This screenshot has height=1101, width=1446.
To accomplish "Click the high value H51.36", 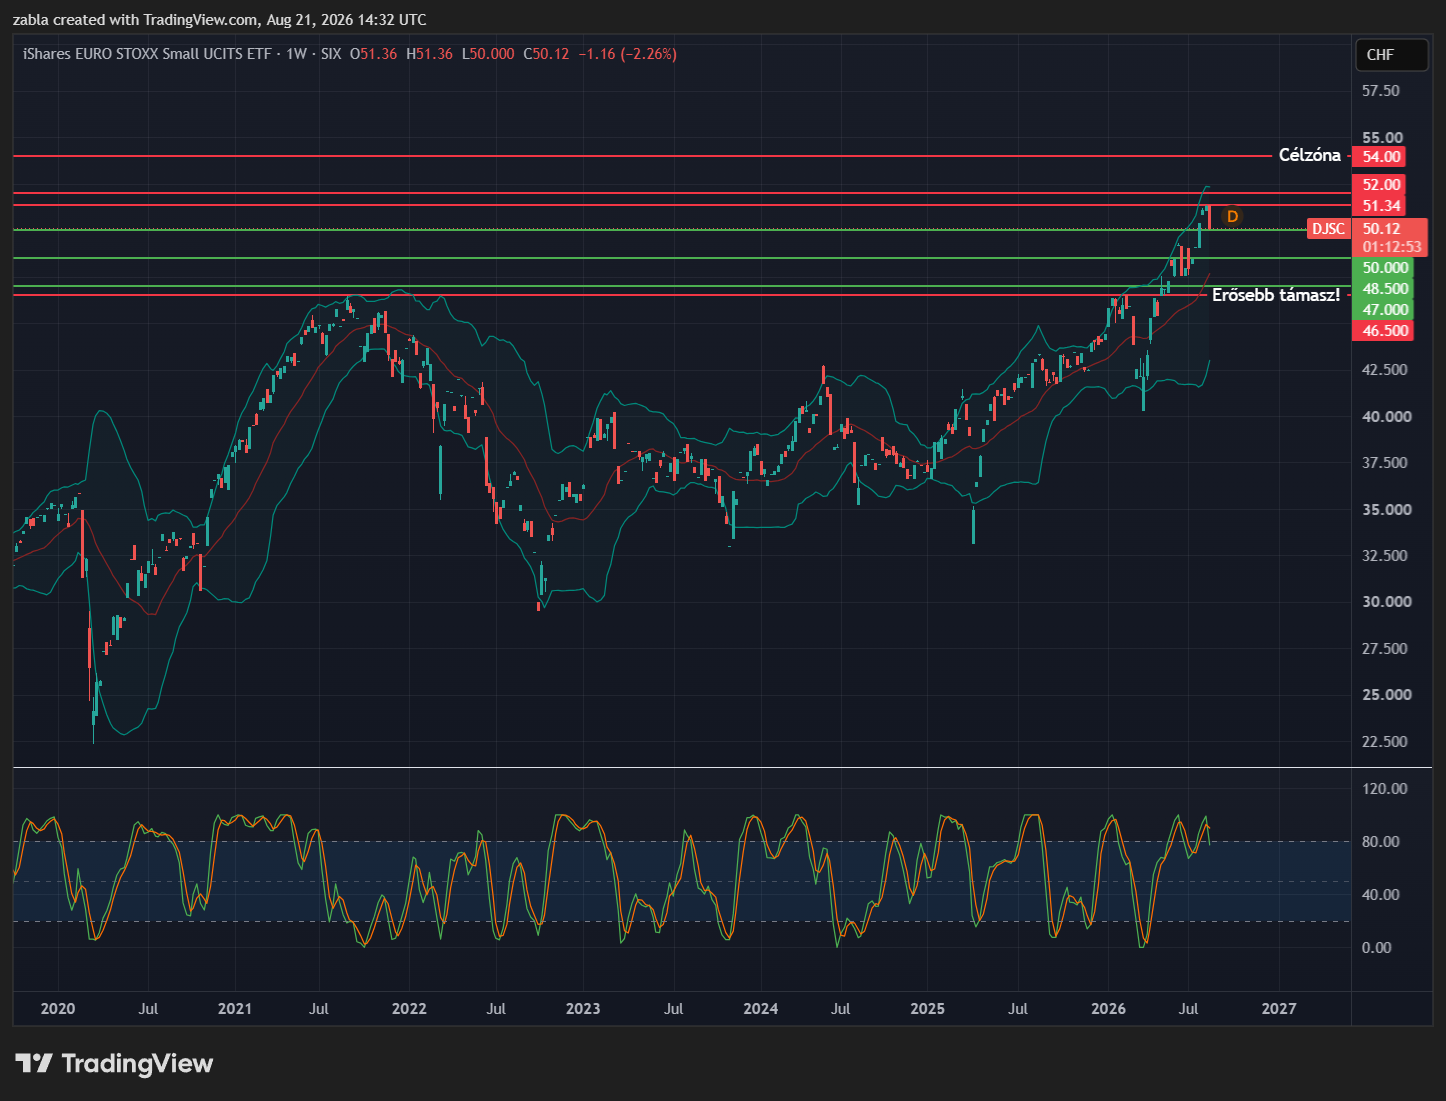I will click(429, 54).
